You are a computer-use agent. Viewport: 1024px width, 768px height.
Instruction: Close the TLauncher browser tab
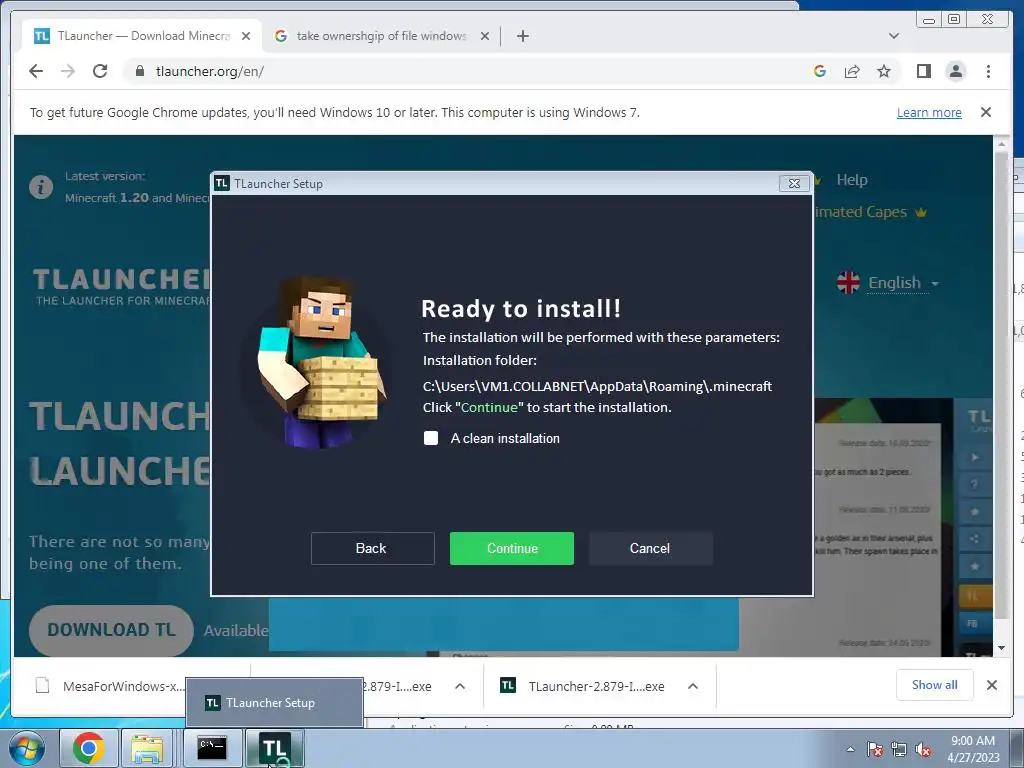246,36
